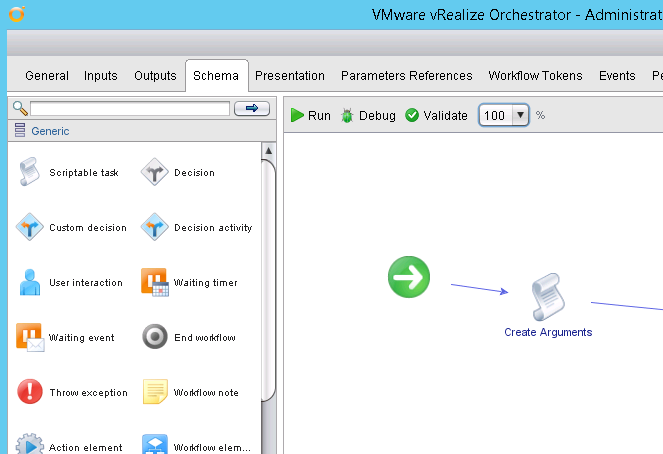
Task: Choose the Waiting timer icon
Action: pos(155,282)
